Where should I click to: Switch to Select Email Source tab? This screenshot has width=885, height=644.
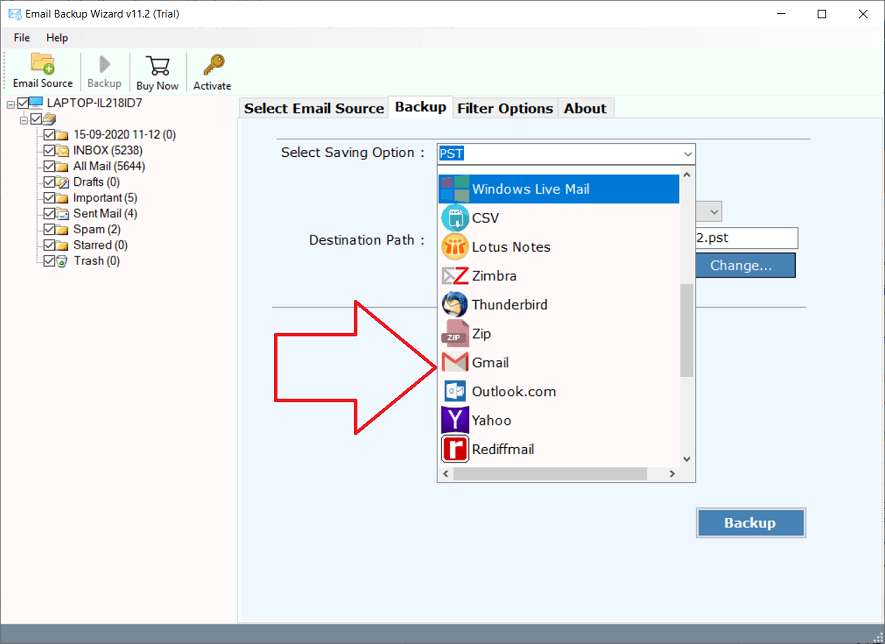tap(314, 108)
